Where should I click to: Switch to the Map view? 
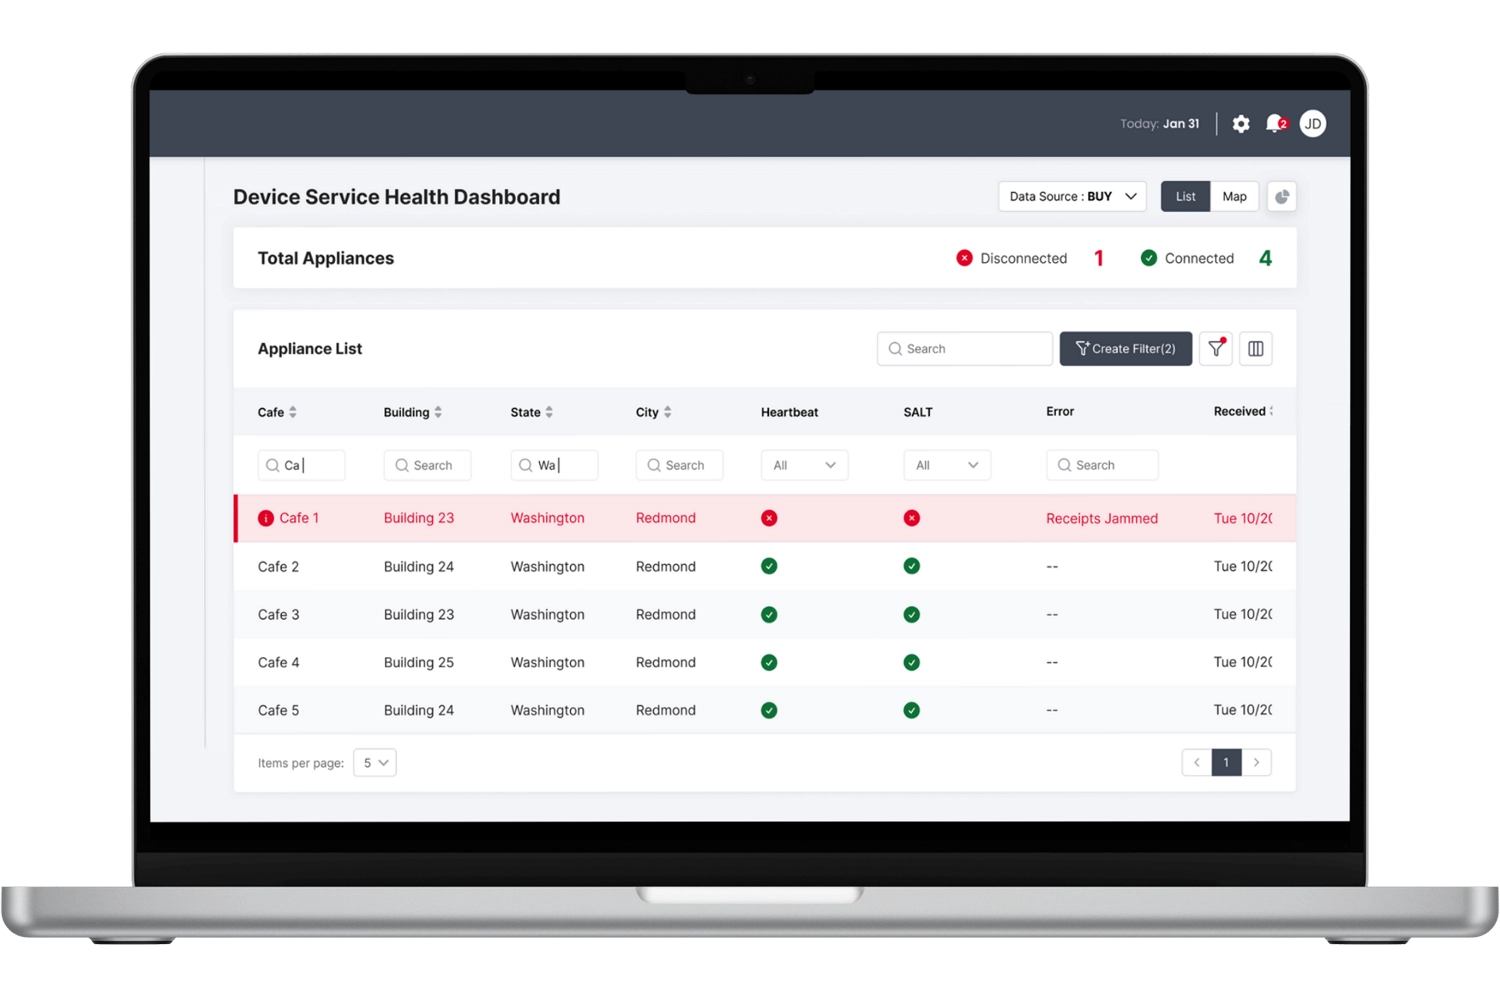click(1234, 197)
